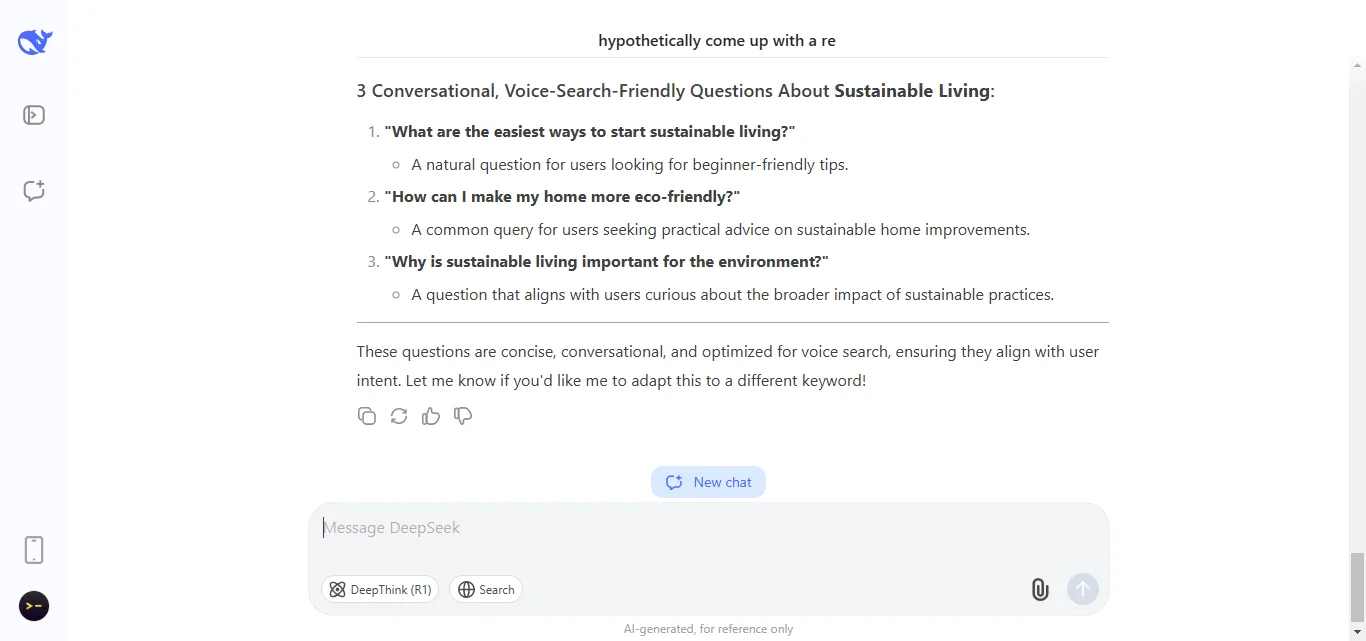This screenshot has height=641, width=1366.
Task: Regenerate the response
Action: [x=399, y=416]
